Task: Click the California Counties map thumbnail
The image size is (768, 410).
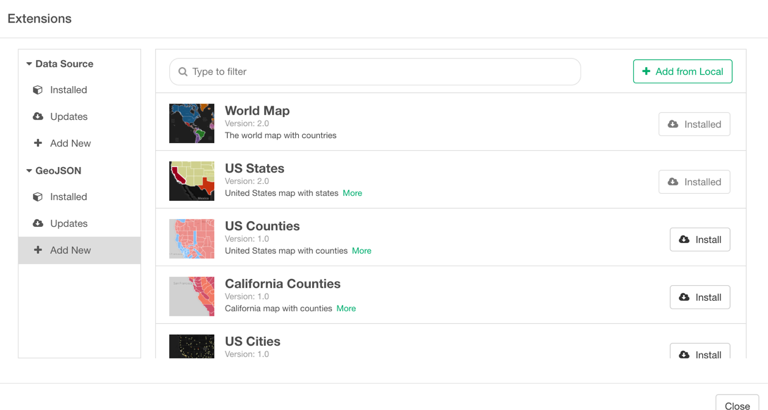Action: point(192,297)
